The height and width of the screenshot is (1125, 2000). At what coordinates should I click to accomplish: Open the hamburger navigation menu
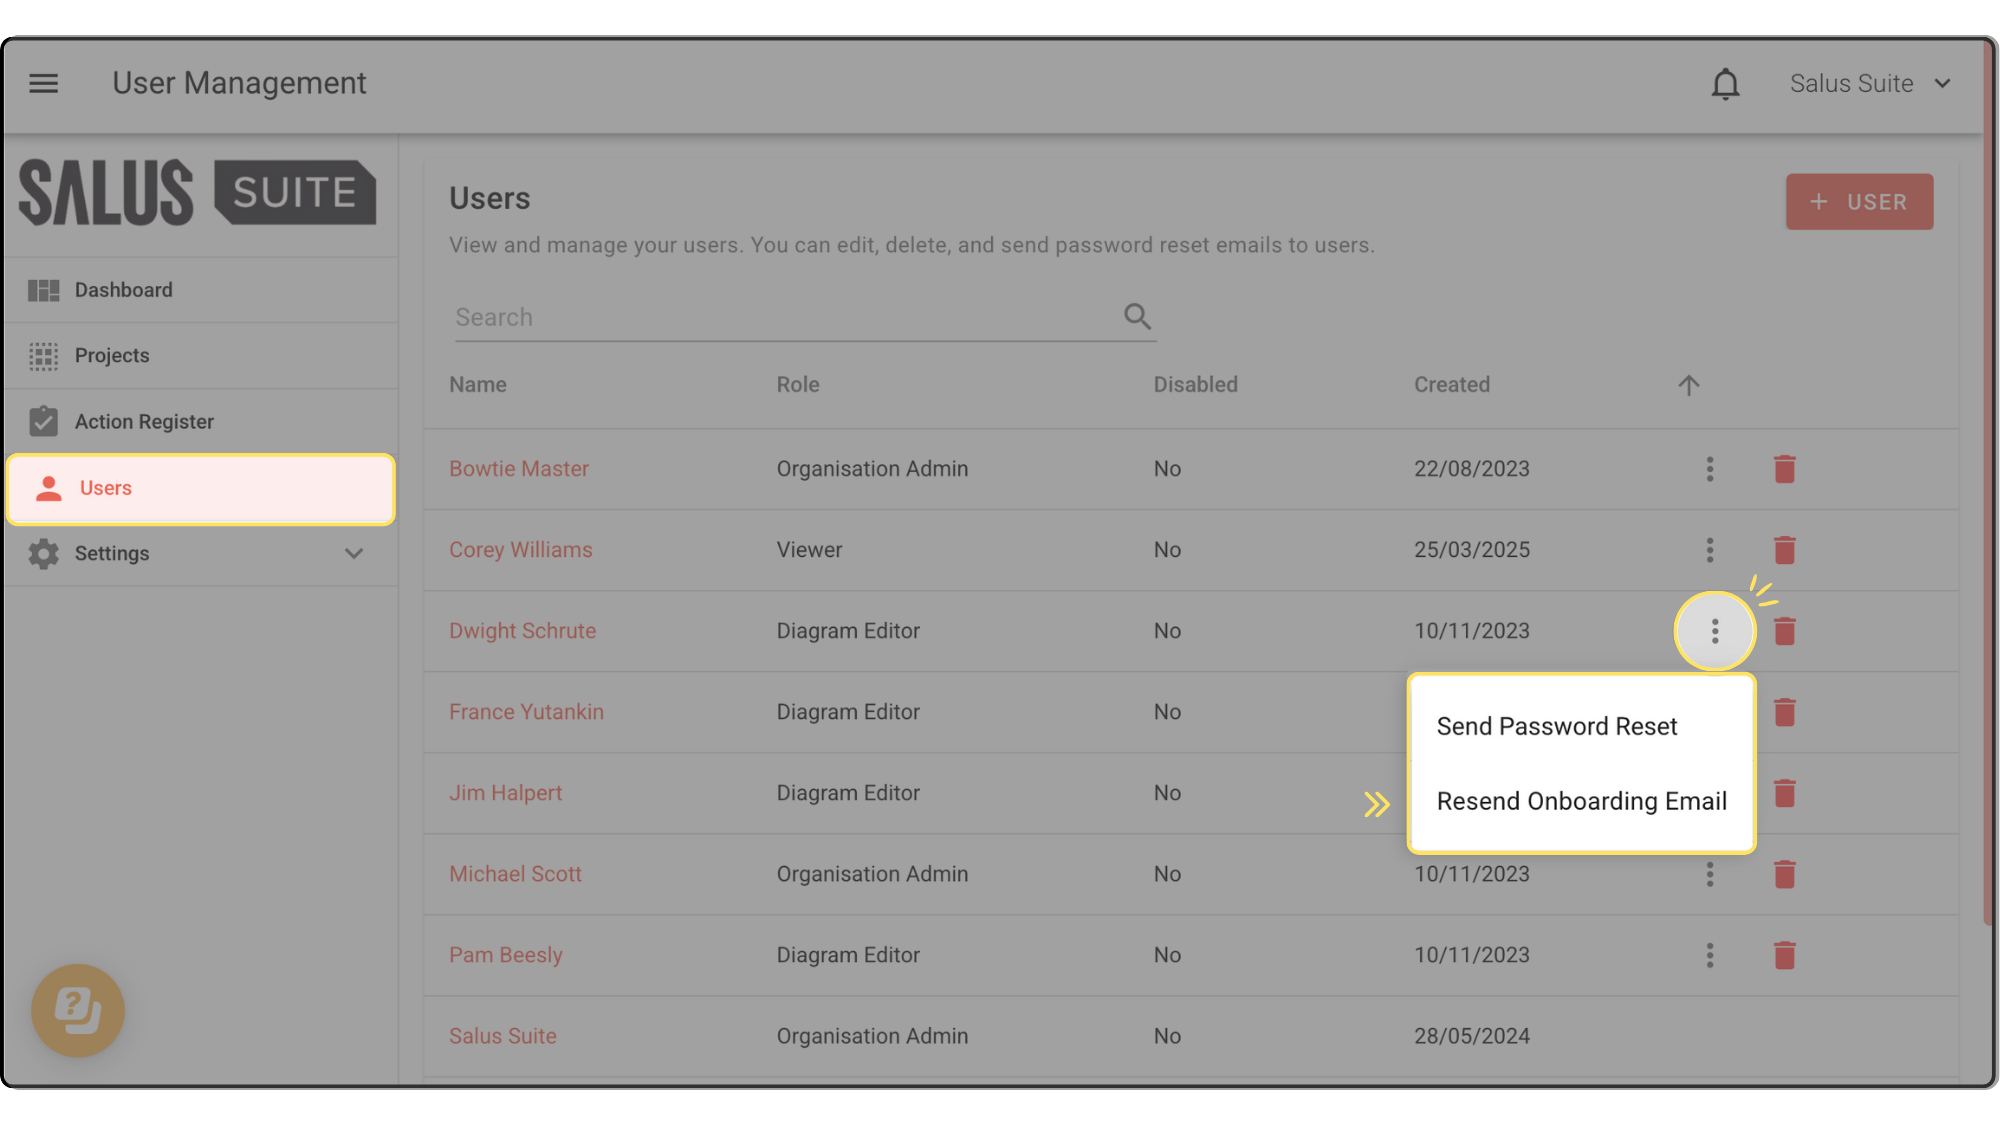click(x=43, y=83)
